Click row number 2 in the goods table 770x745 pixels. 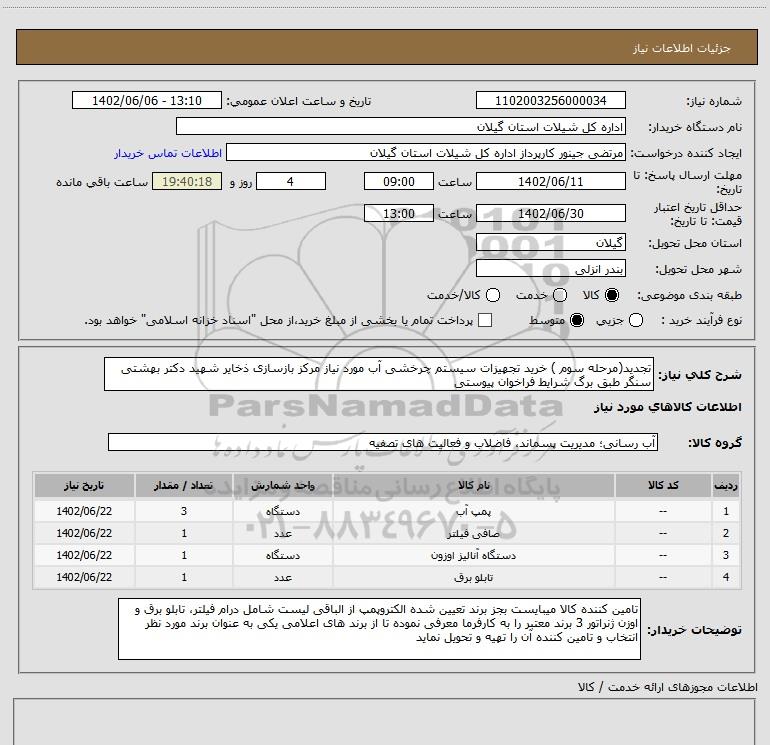(x=726, y=533)
